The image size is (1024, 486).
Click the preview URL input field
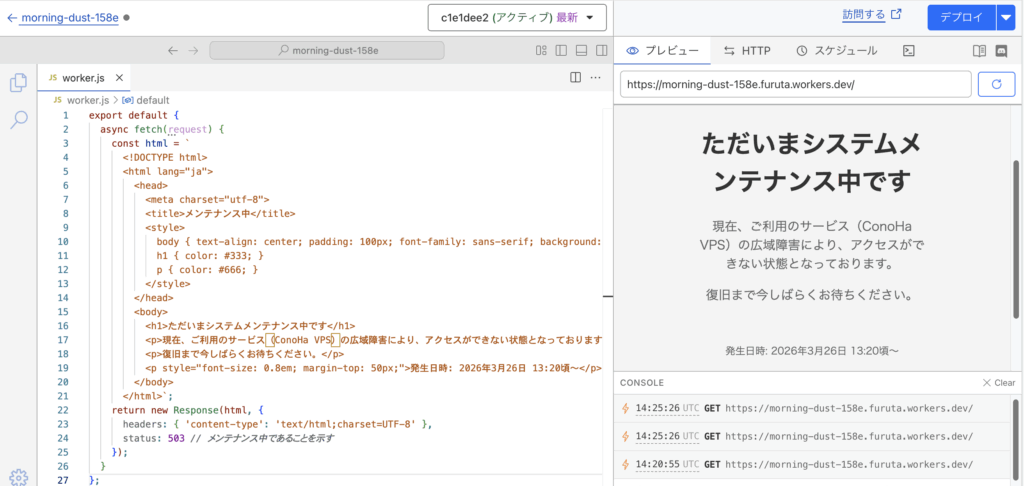pos(795,84)
